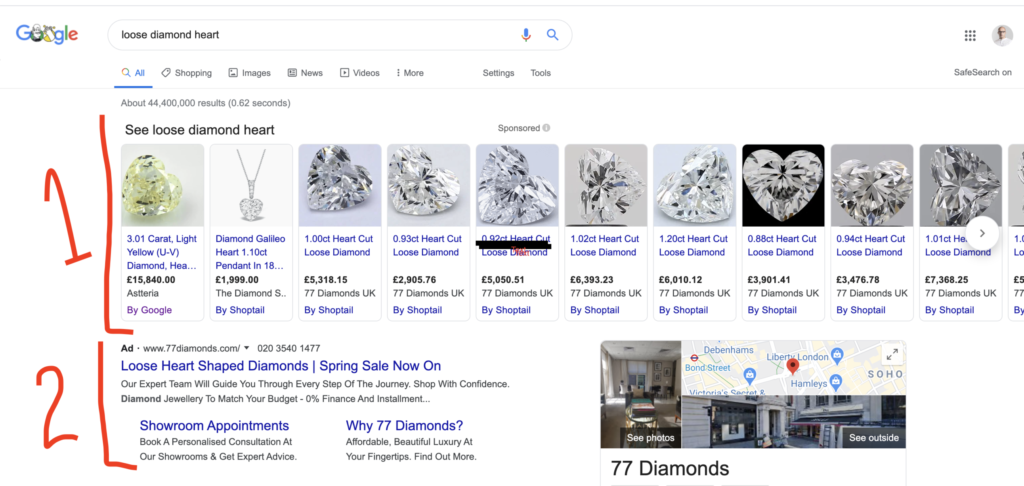
Task: Switch to the Videos tab
Action: click(x=360, y=73)
